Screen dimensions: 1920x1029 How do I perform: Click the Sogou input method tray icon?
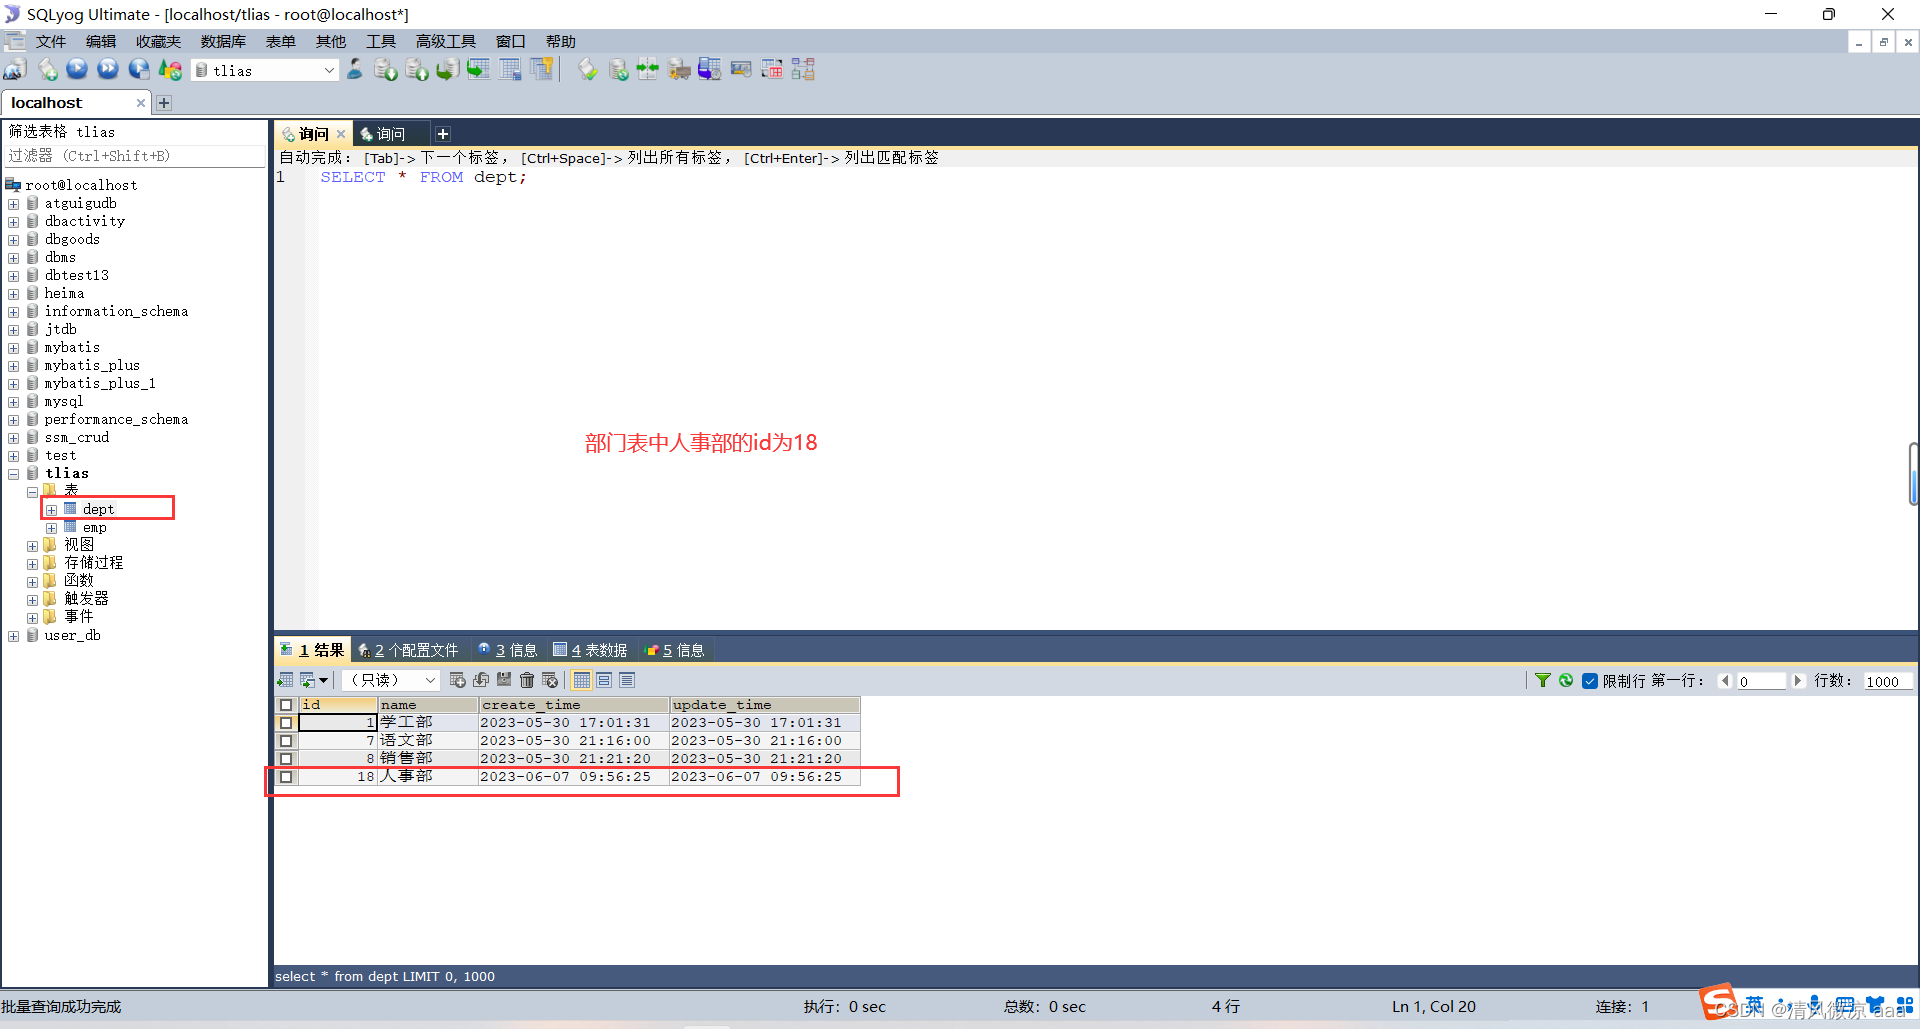pyautogui.click(x=1718, y=1001)
